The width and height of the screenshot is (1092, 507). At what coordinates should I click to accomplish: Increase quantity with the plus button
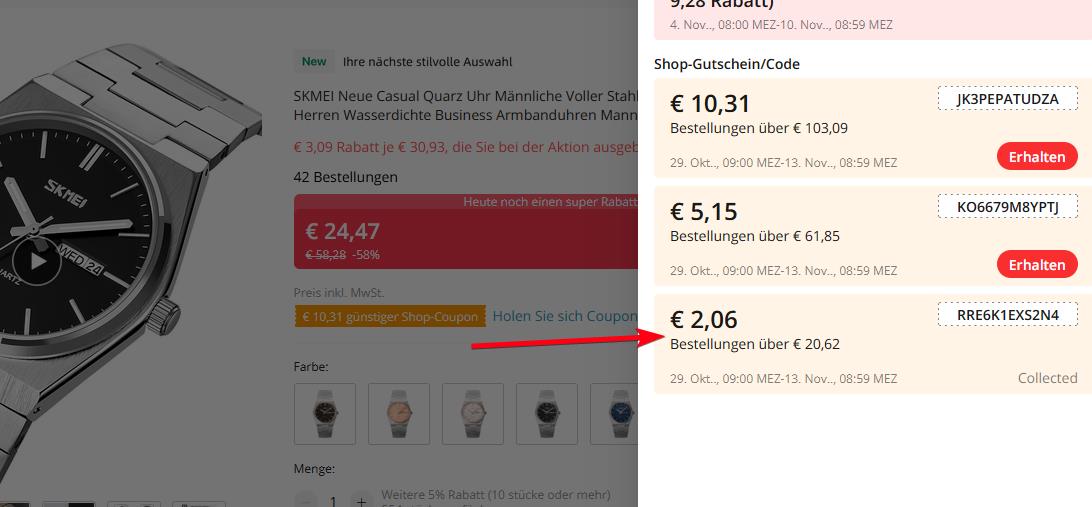pos(361,500)
